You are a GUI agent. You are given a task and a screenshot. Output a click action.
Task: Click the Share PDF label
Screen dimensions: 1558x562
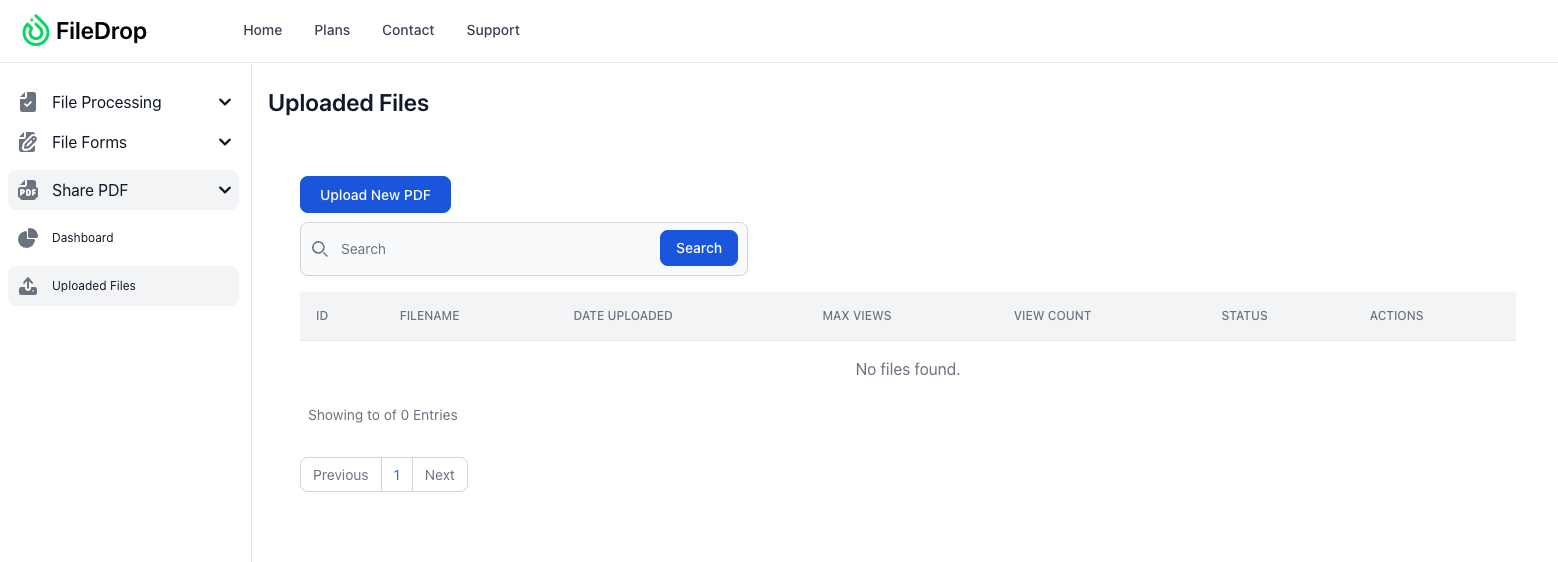point(90,190)
